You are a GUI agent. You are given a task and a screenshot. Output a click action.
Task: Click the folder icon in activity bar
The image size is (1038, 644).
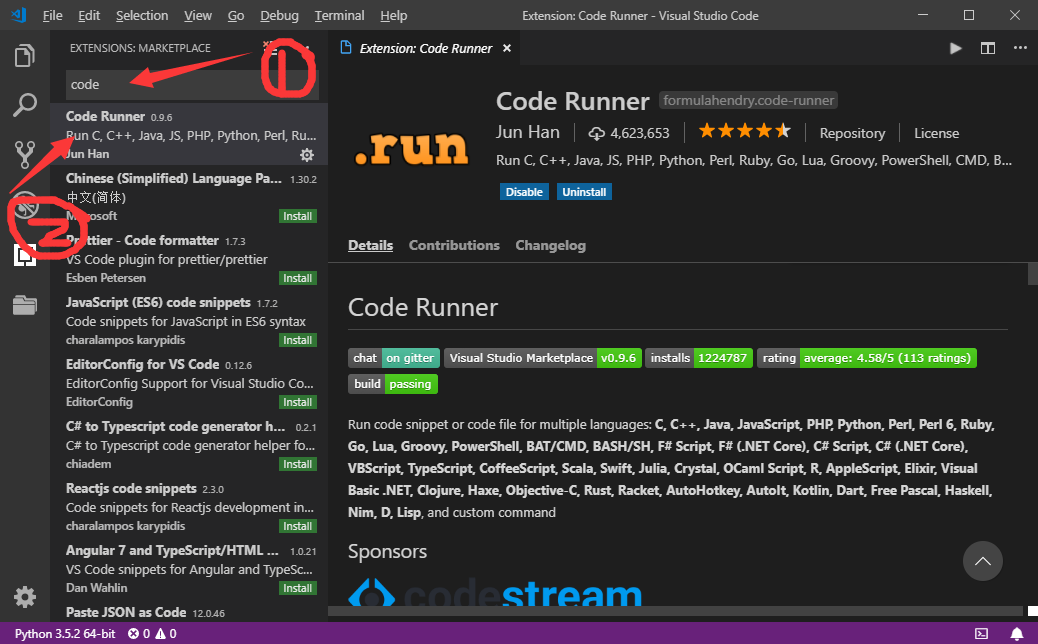click(25, 305)
